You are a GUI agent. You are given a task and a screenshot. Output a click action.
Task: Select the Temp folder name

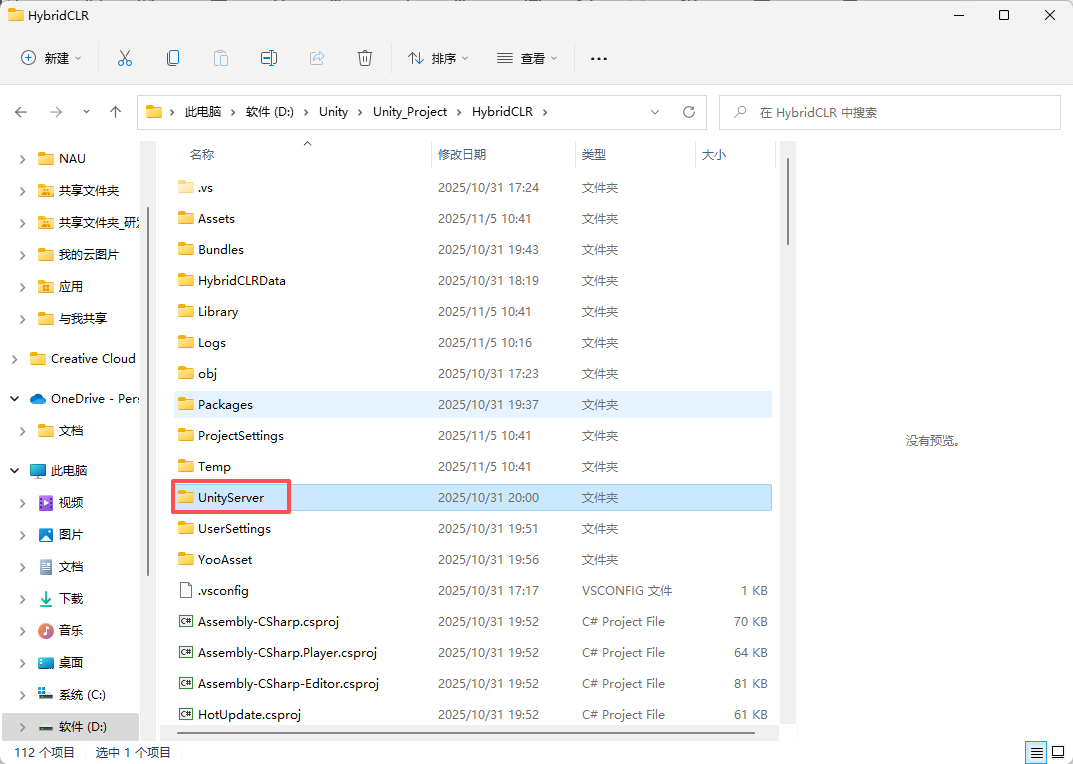(214, 466)
